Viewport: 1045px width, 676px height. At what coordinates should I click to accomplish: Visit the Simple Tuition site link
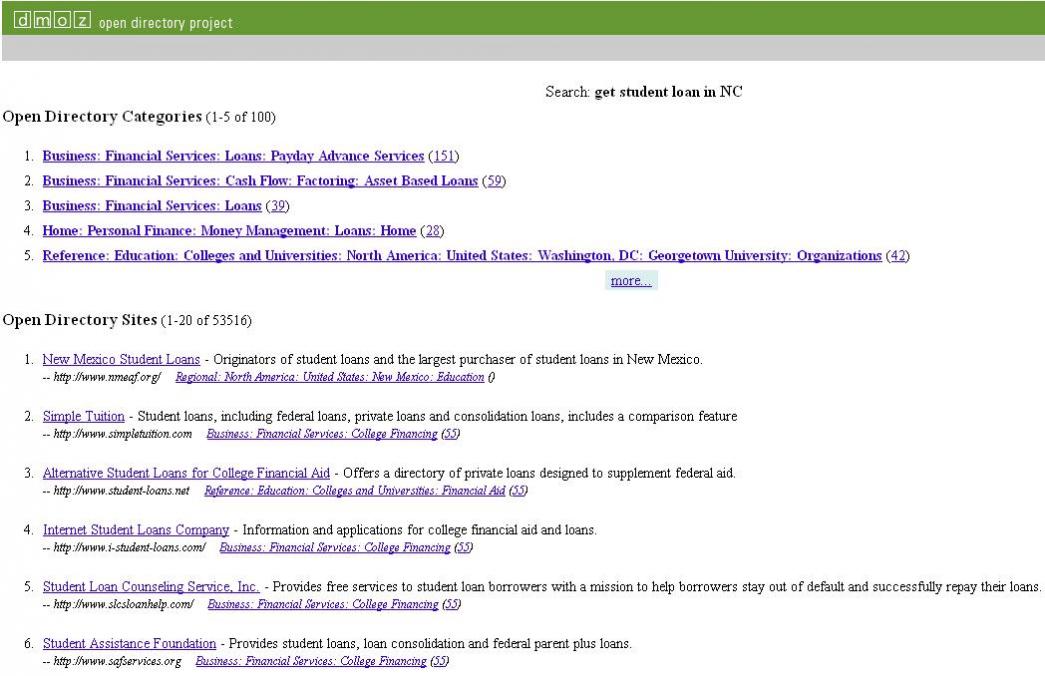83,417
